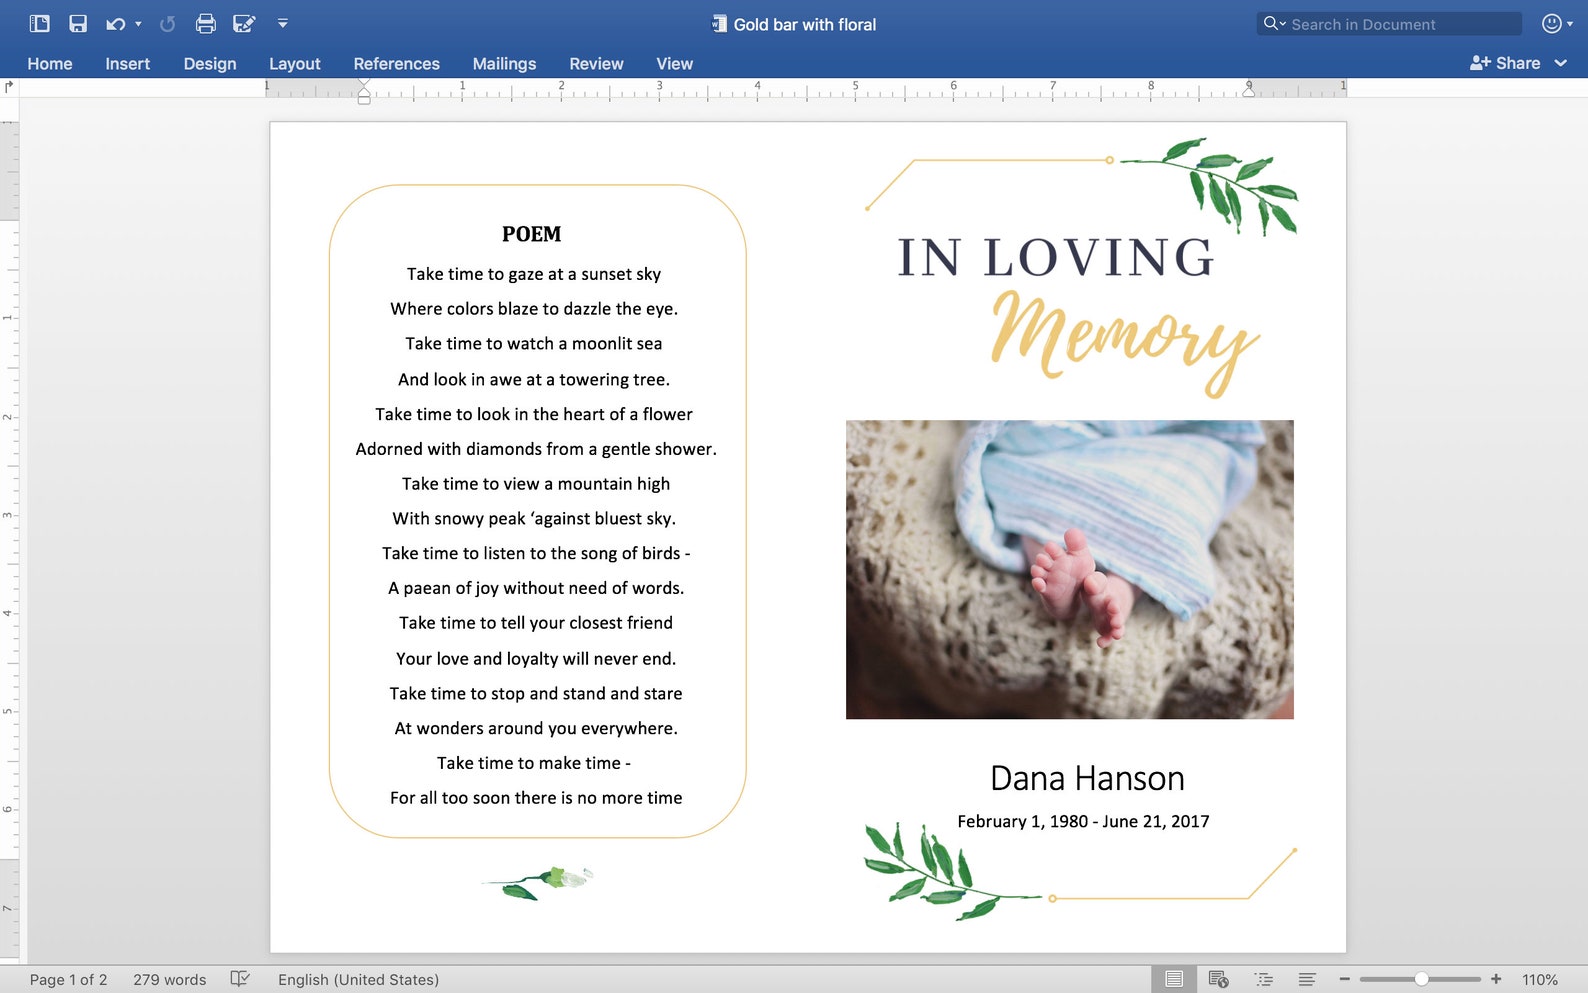This screenshot has width=1588, height=993.
Task: Click the gold 'Memory' script text
Action: 1125,342
